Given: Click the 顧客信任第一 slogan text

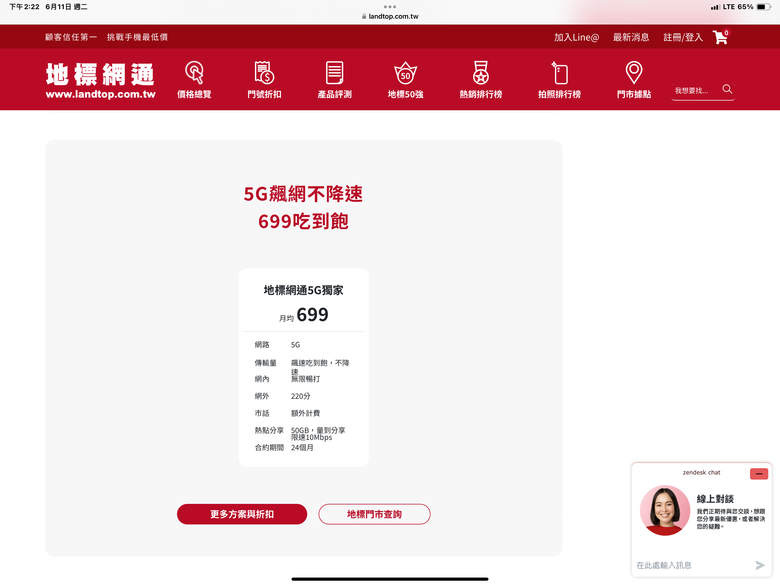Looking at the screenshot, I should coord(71,37).
